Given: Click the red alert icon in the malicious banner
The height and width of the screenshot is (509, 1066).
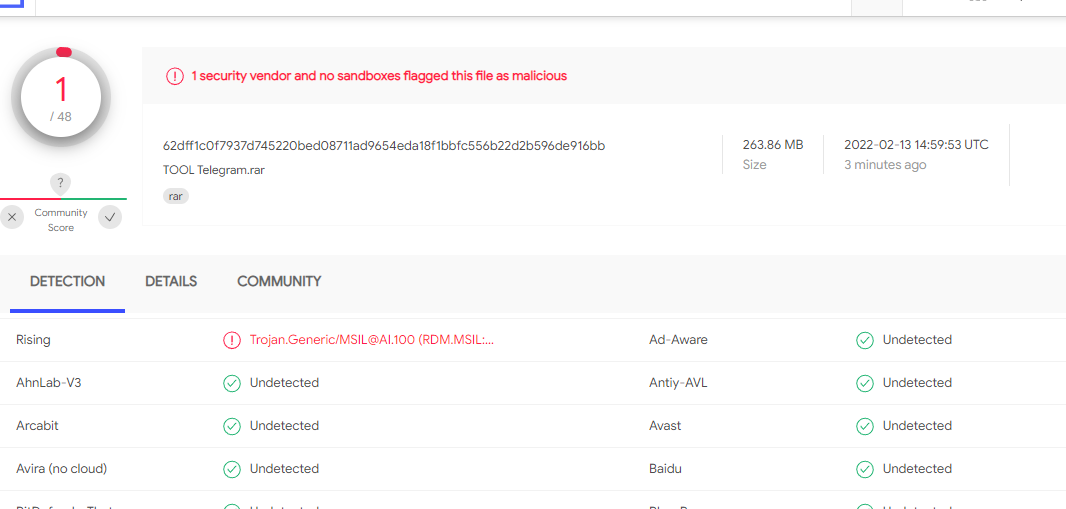Looking at the screenshot, I should pyautogui.click(x=175, y=76).
